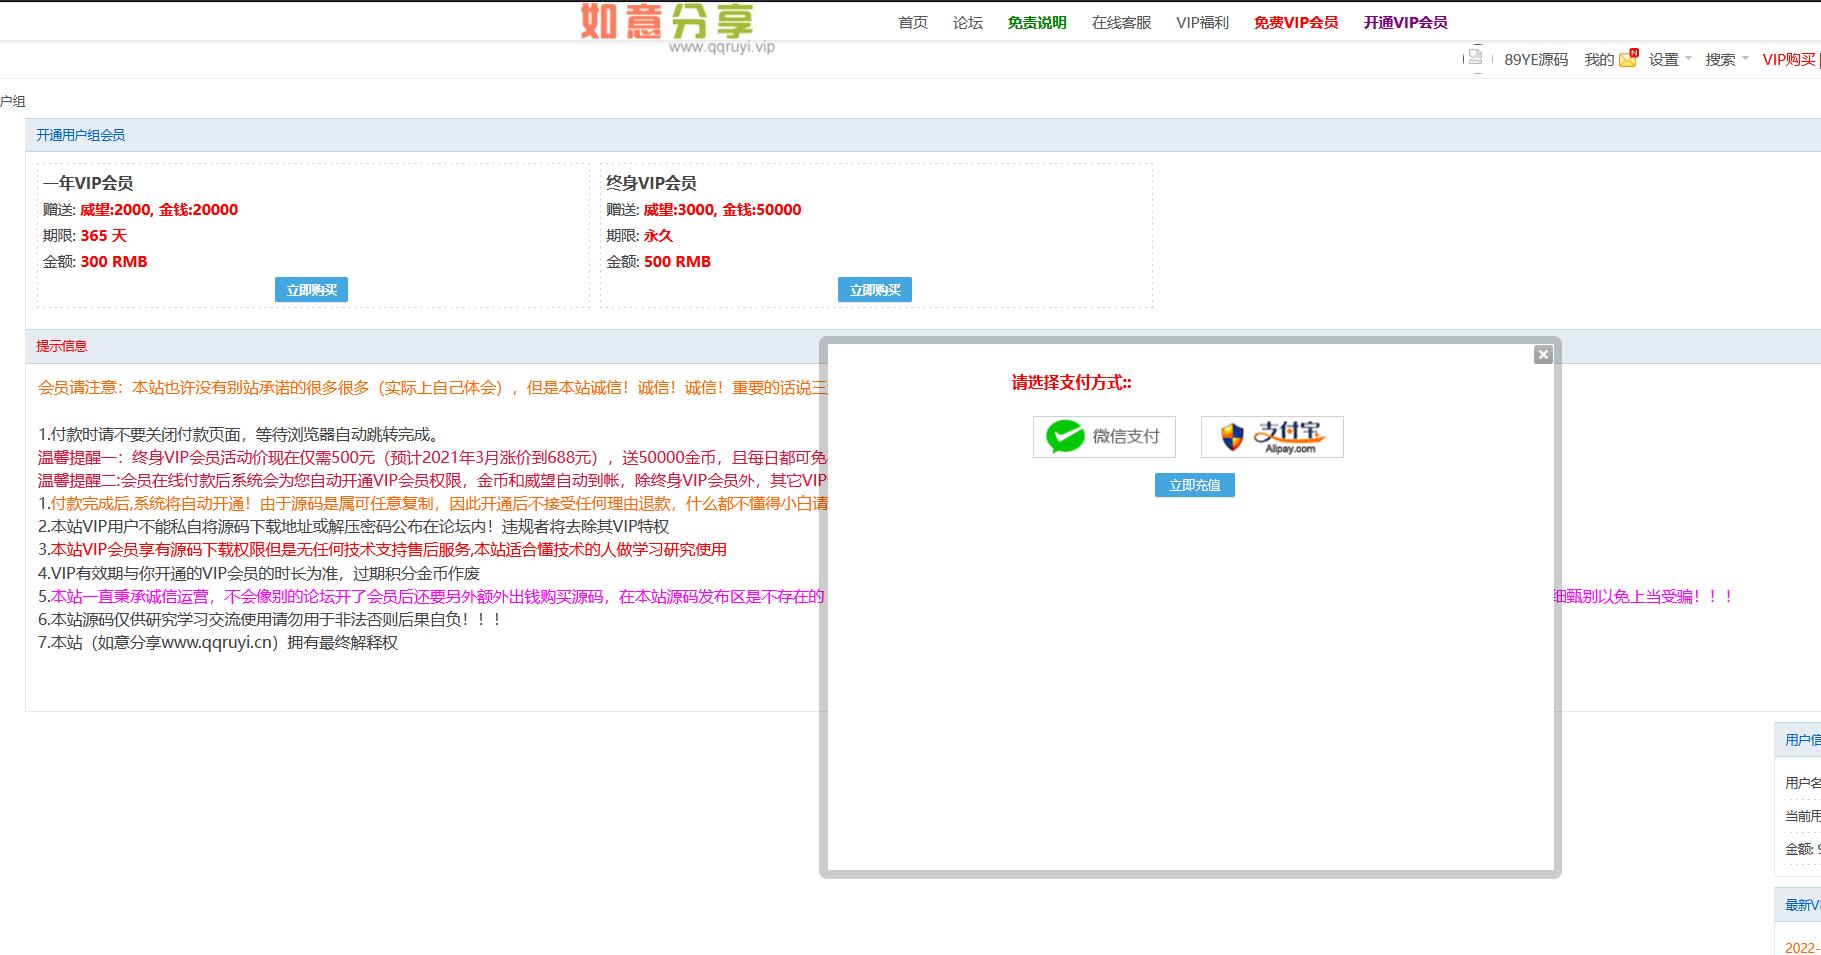Click the 365 天 duration text
Viewport: 1821px width, 955px height.
104,236
